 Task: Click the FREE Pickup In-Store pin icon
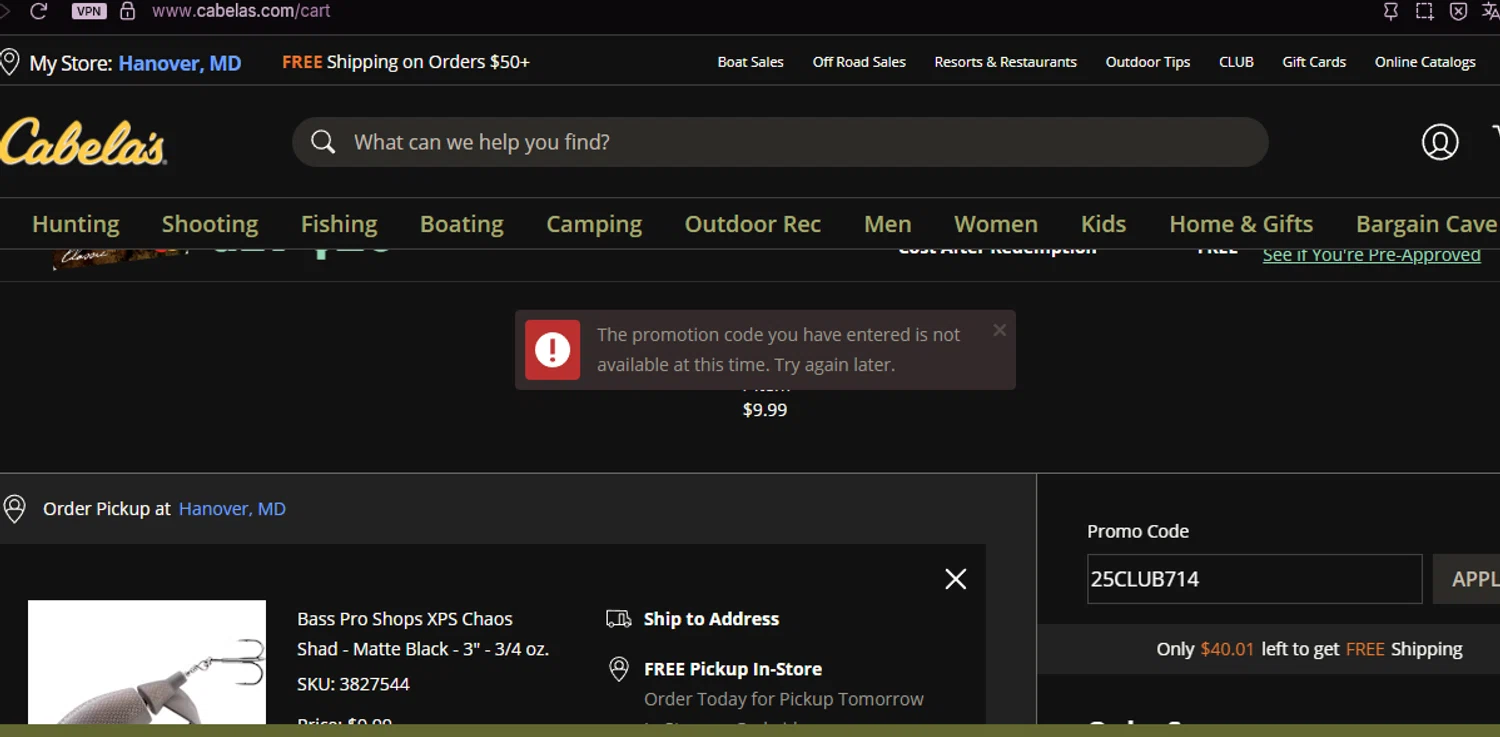[x=619, y=669]
